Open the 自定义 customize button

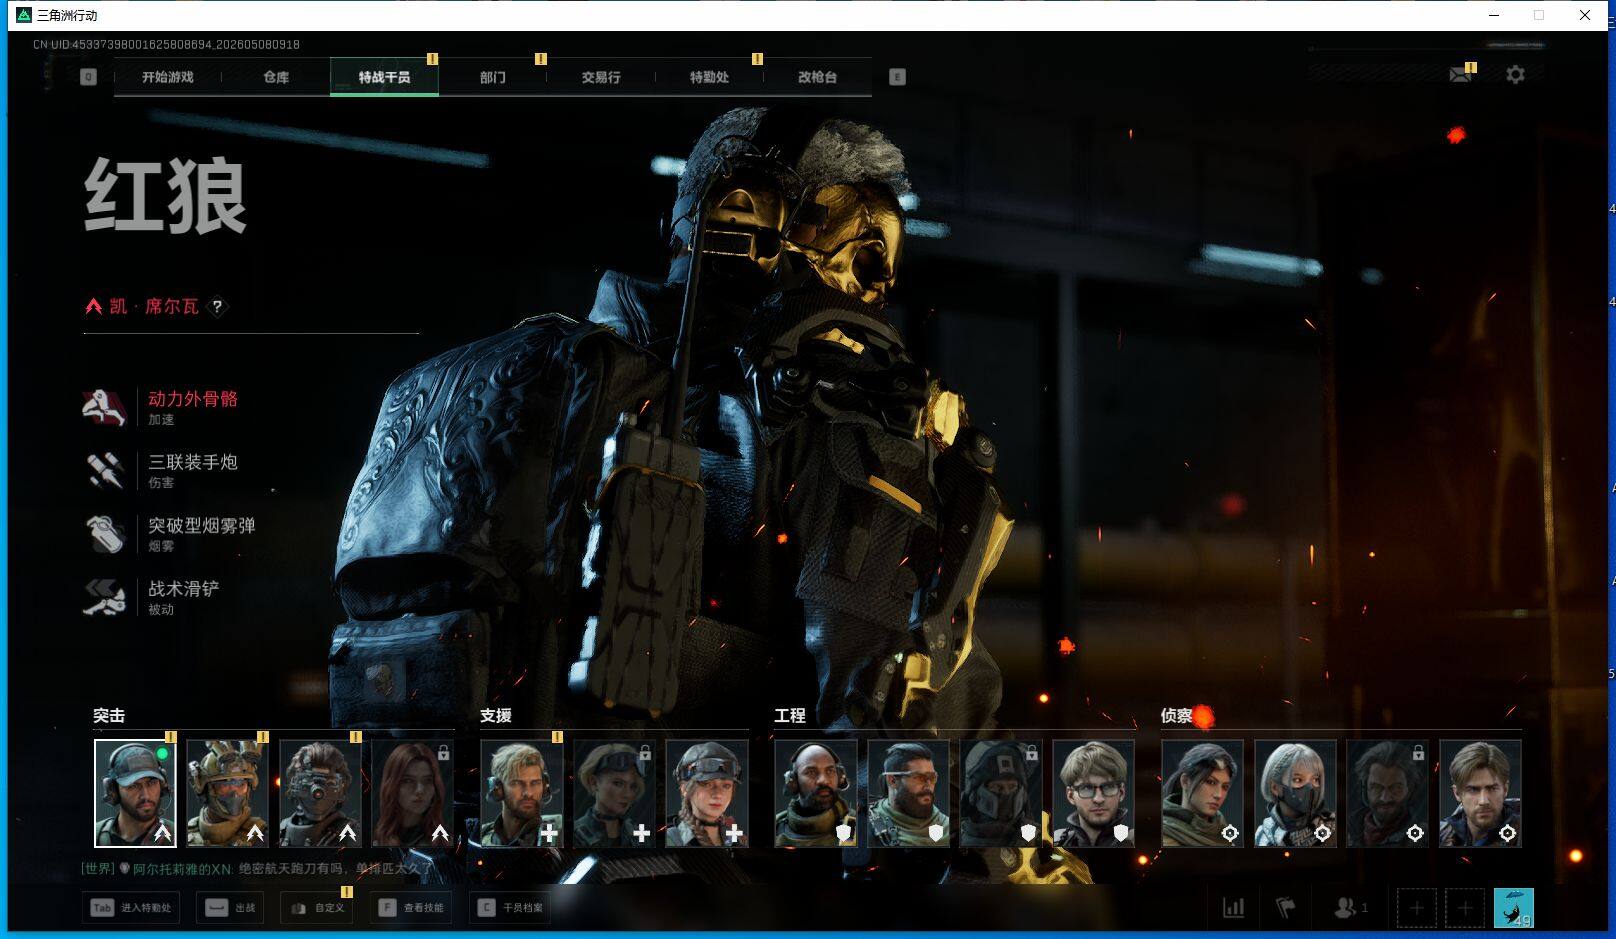317,908
